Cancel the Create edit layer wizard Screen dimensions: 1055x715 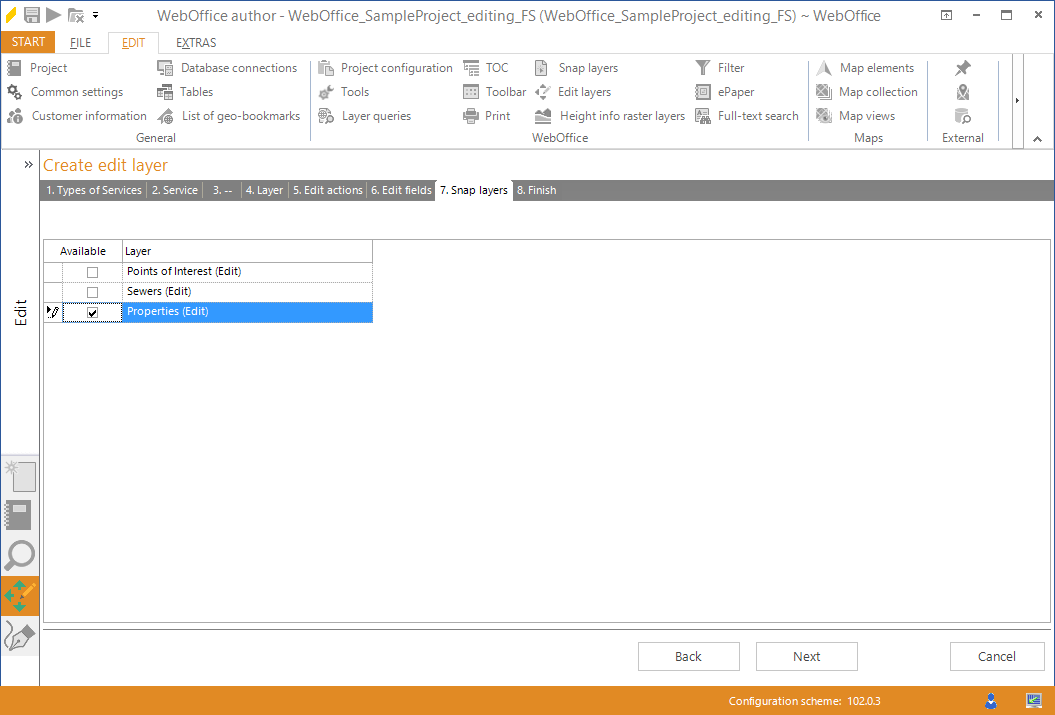(x=997, y=656)
